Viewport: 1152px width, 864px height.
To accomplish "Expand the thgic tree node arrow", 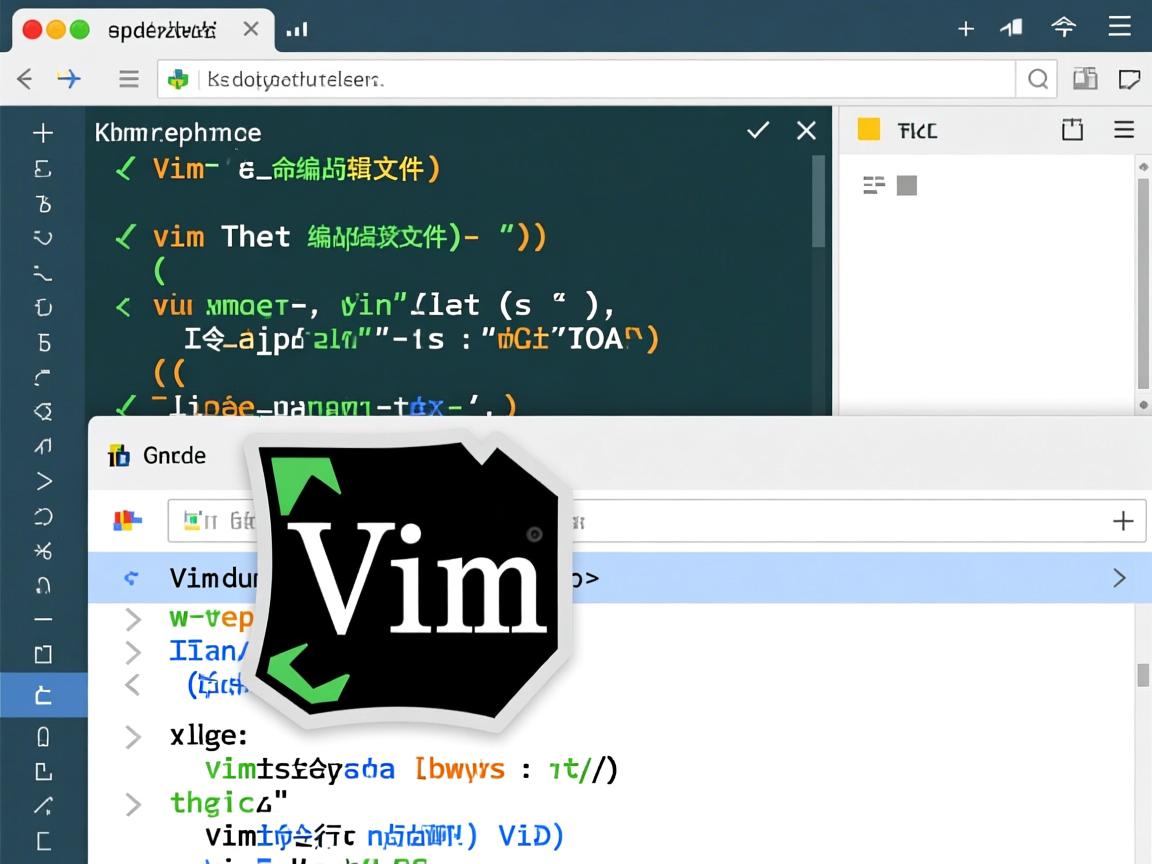I will (x=132, y=803).
